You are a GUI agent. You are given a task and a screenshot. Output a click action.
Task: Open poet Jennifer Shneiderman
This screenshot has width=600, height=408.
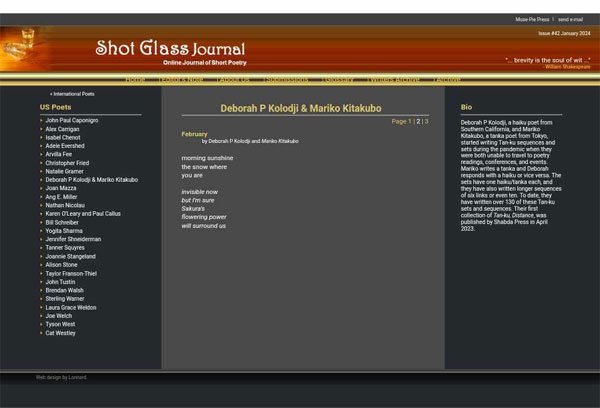[x=73, y=239]
